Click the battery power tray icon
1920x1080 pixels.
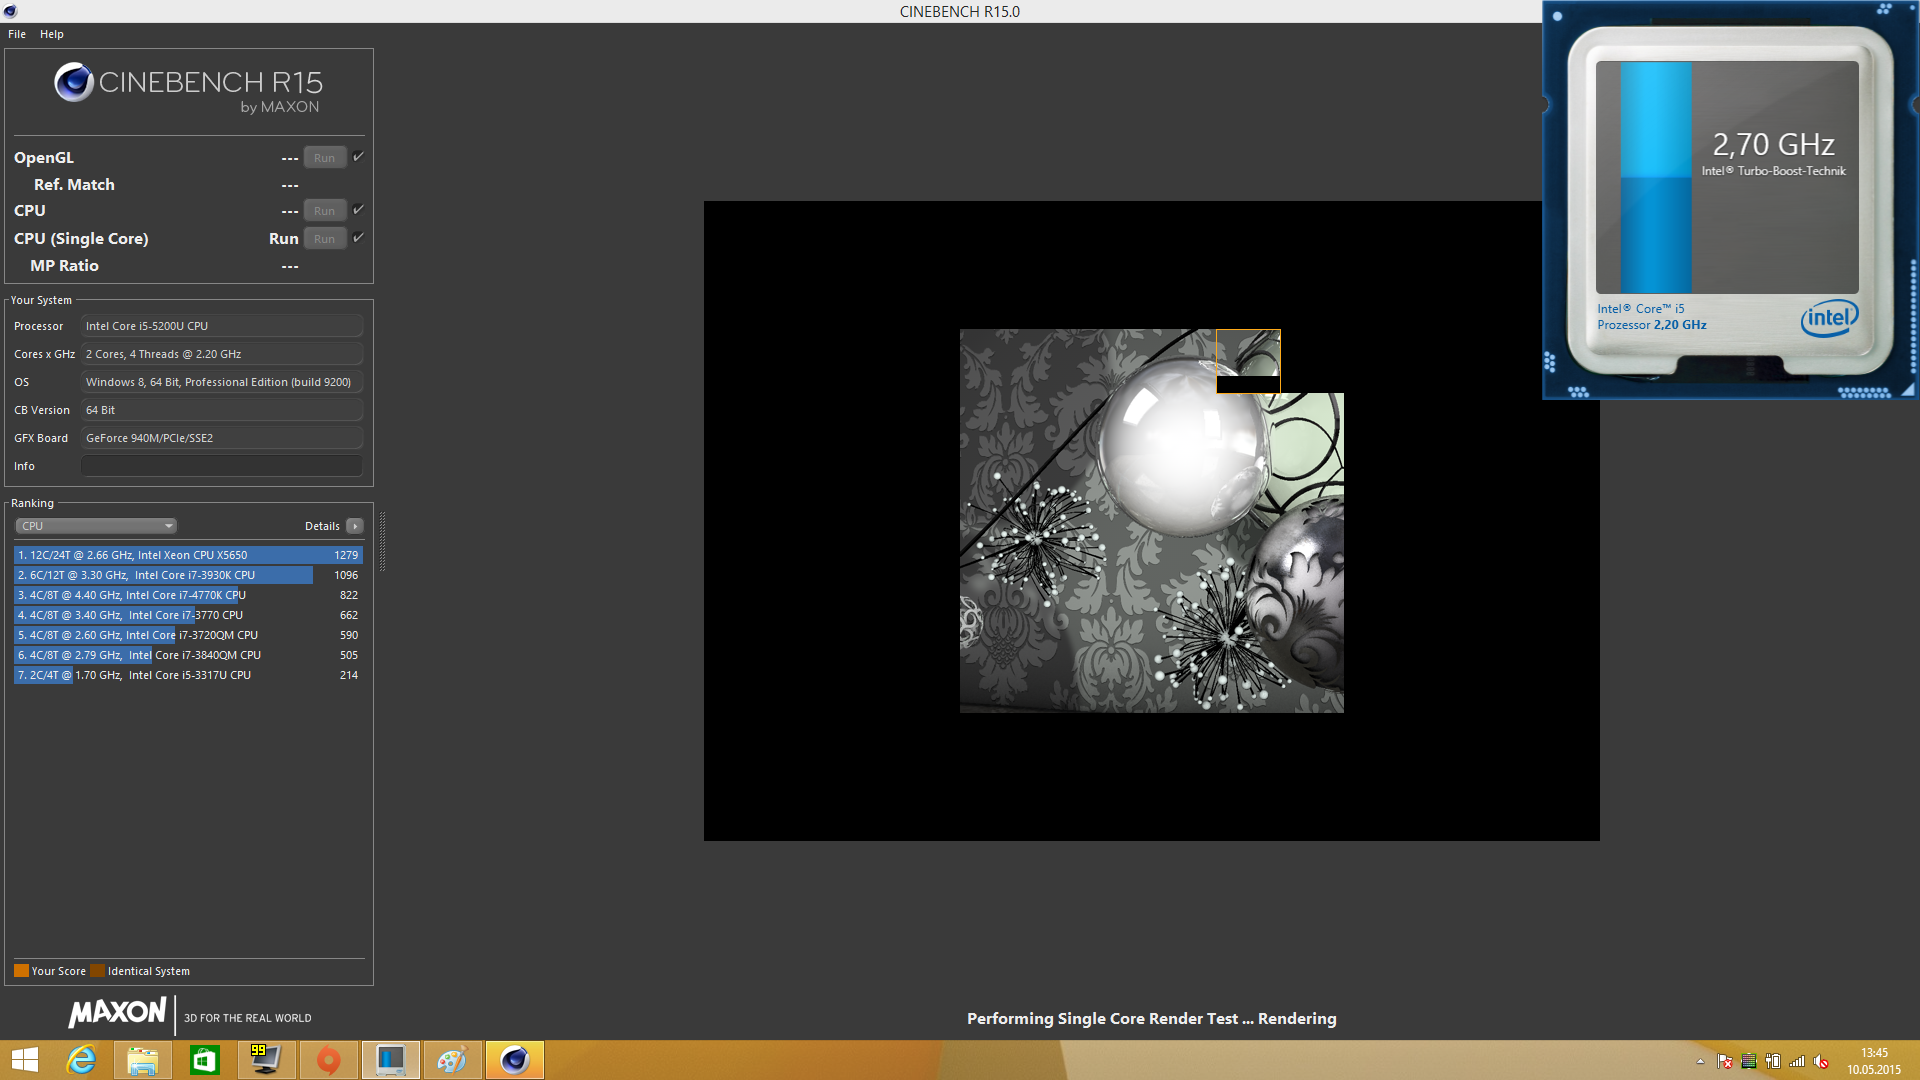pos(1773,1062)
